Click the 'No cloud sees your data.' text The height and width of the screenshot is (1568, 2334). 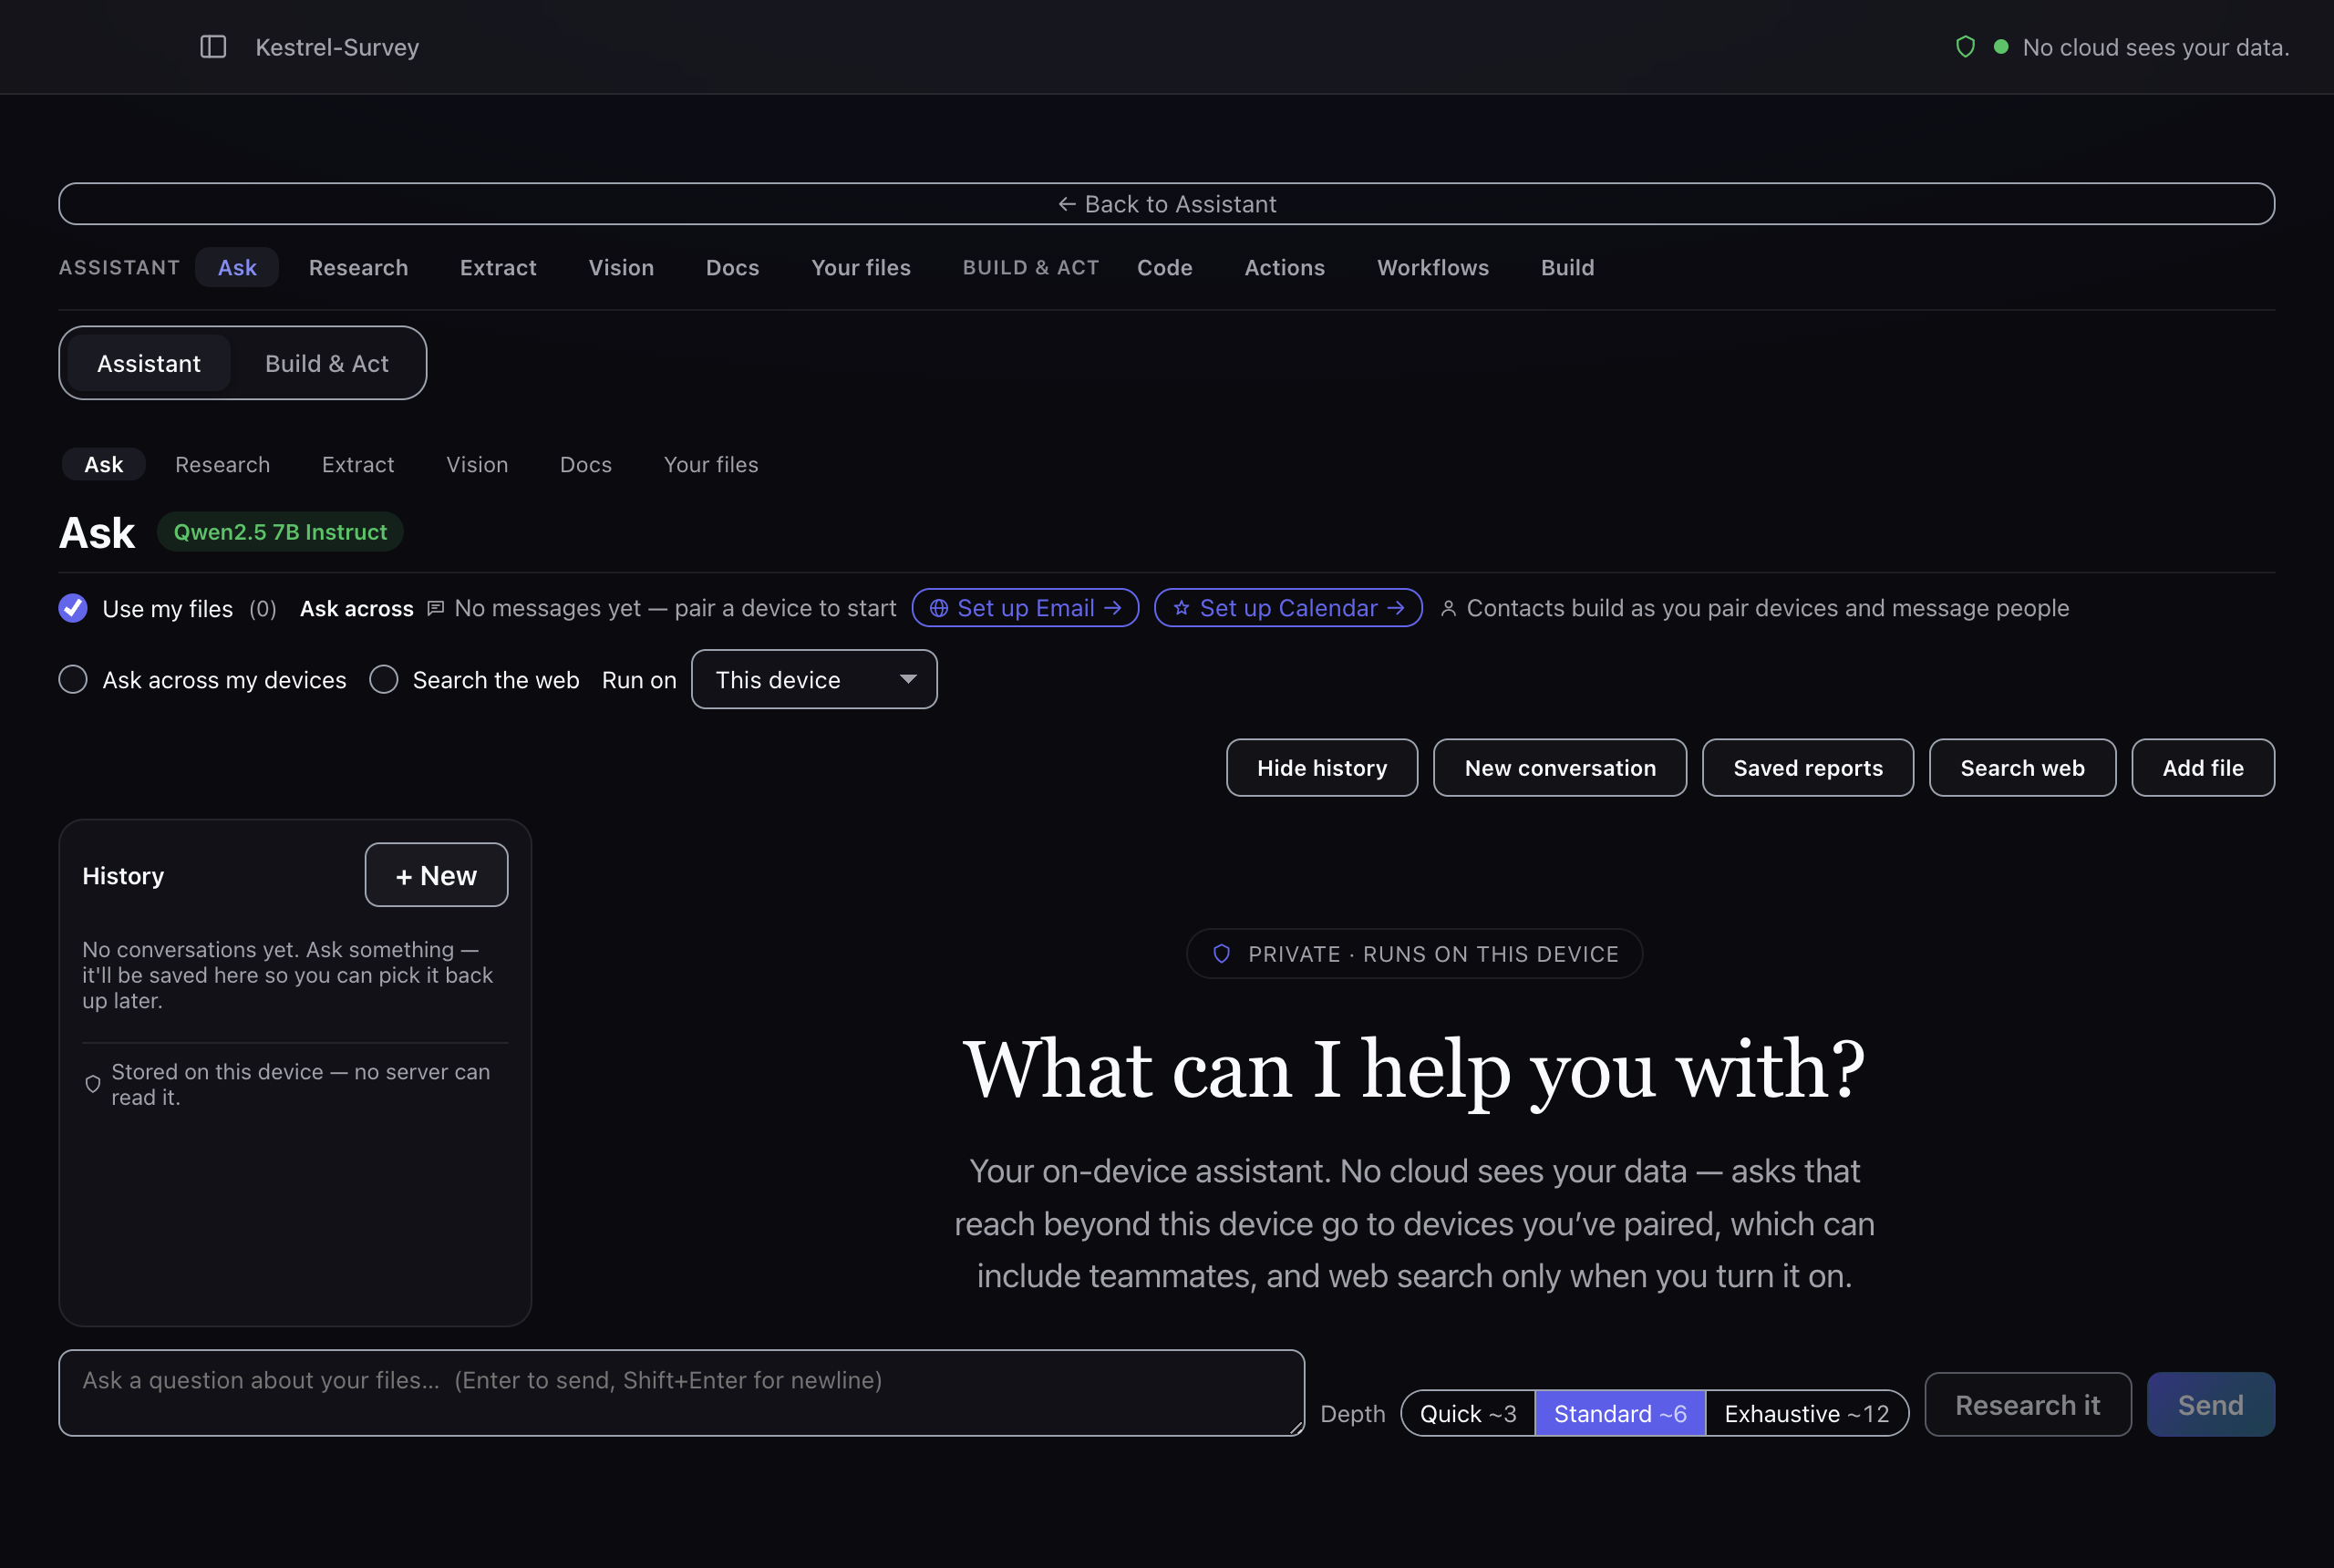[2155, 47]
